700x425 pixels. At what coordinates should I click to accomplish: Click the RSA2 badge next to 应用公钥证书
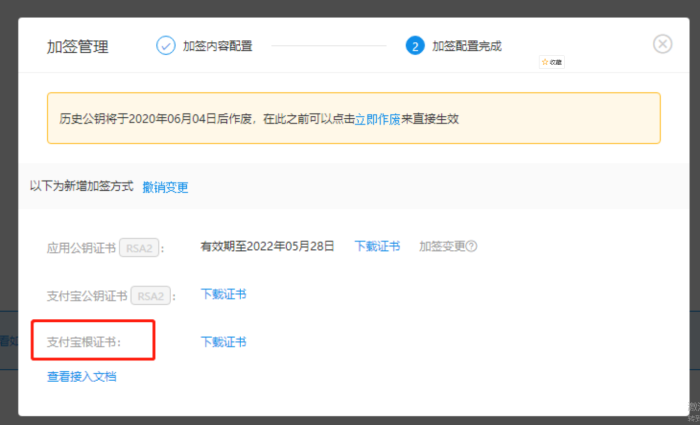pos(139,248)
